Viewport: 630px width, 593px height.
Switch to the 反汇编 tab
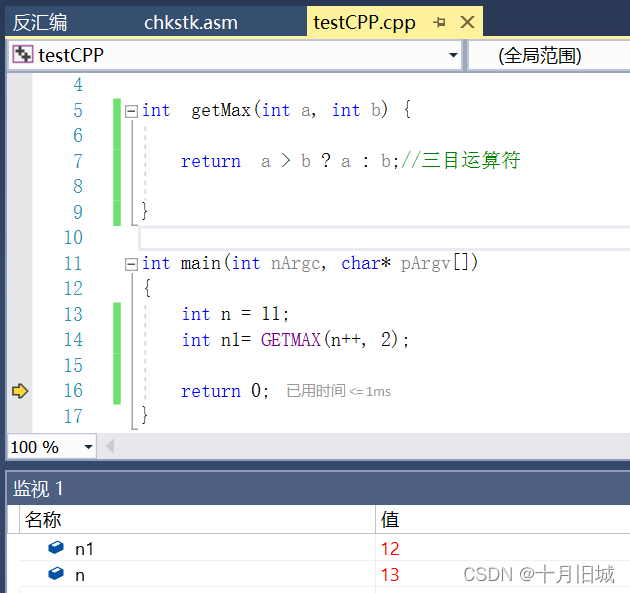coord(39,22)
